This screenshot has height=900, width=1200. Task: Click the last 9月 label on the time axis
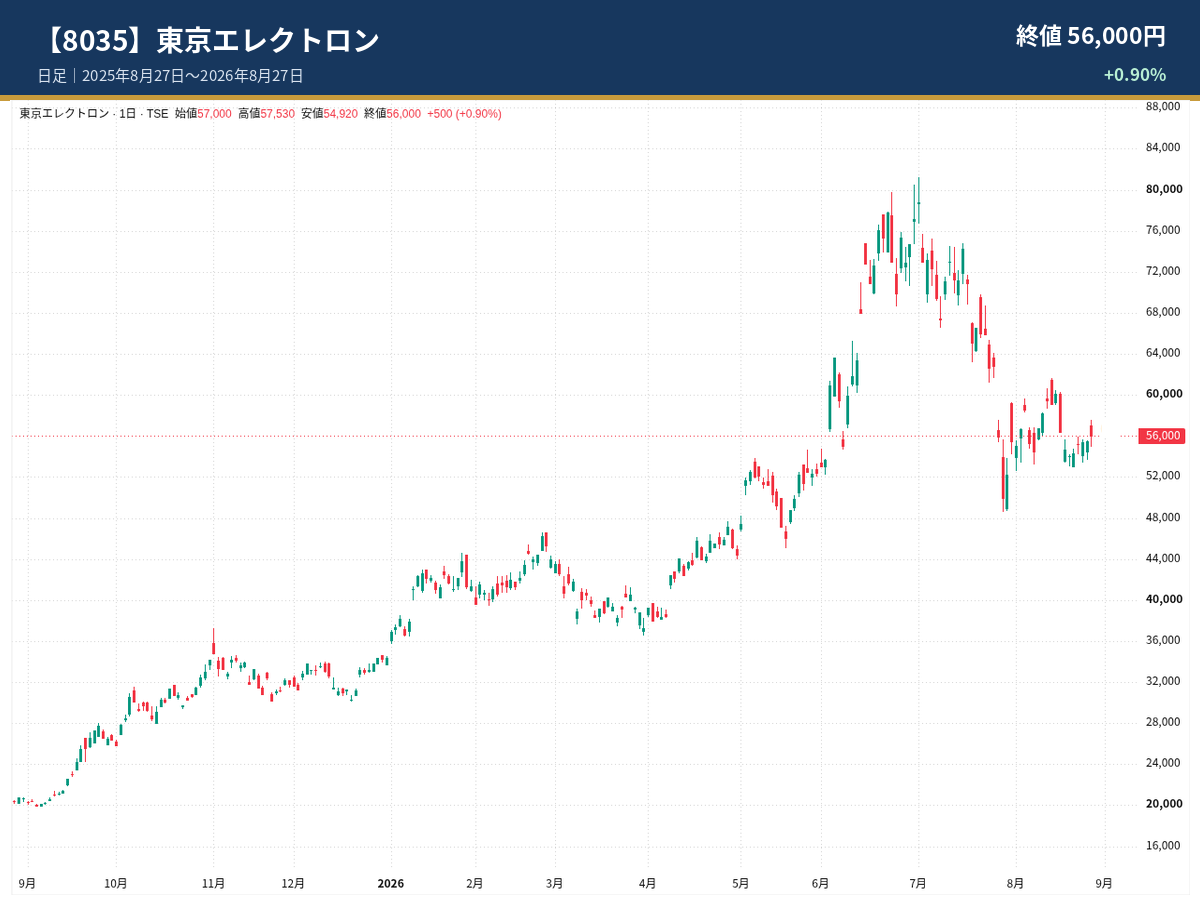click(x=1104, y=884)
